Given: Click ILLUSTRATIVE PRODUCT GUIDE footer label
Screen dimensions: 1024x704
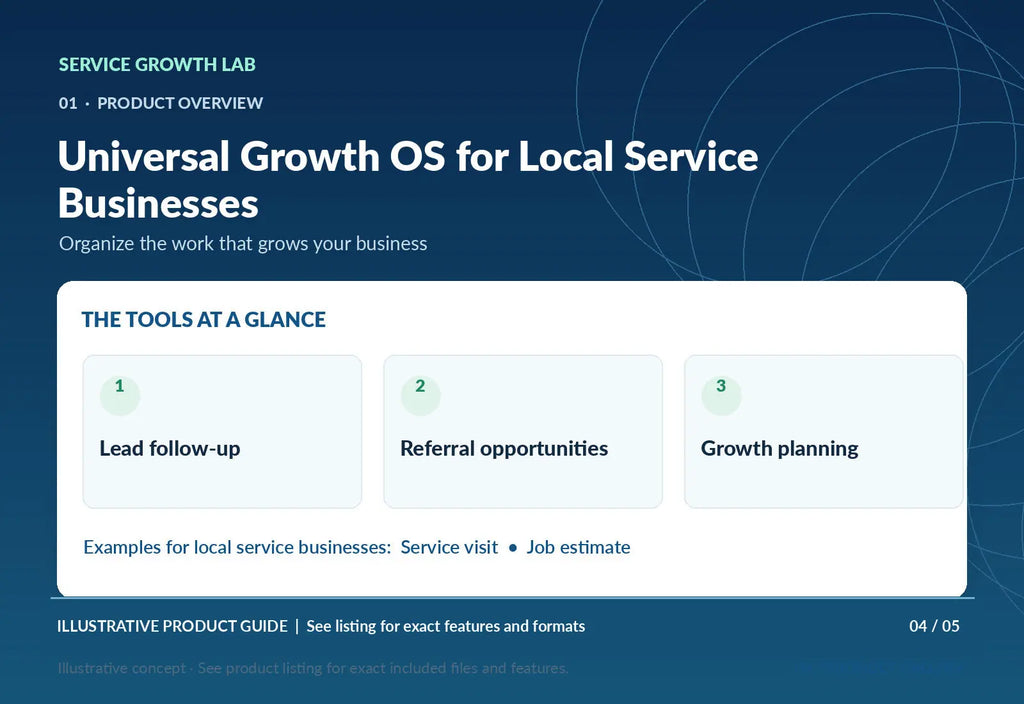Looking at the screenshot, I should (x=172, y=626).
